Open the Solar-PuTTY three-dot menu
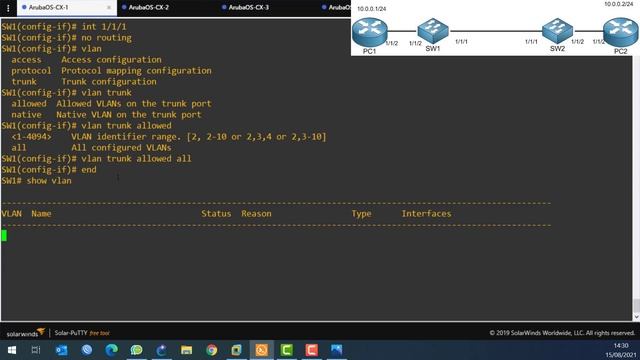640x360 pixels. 8,8
